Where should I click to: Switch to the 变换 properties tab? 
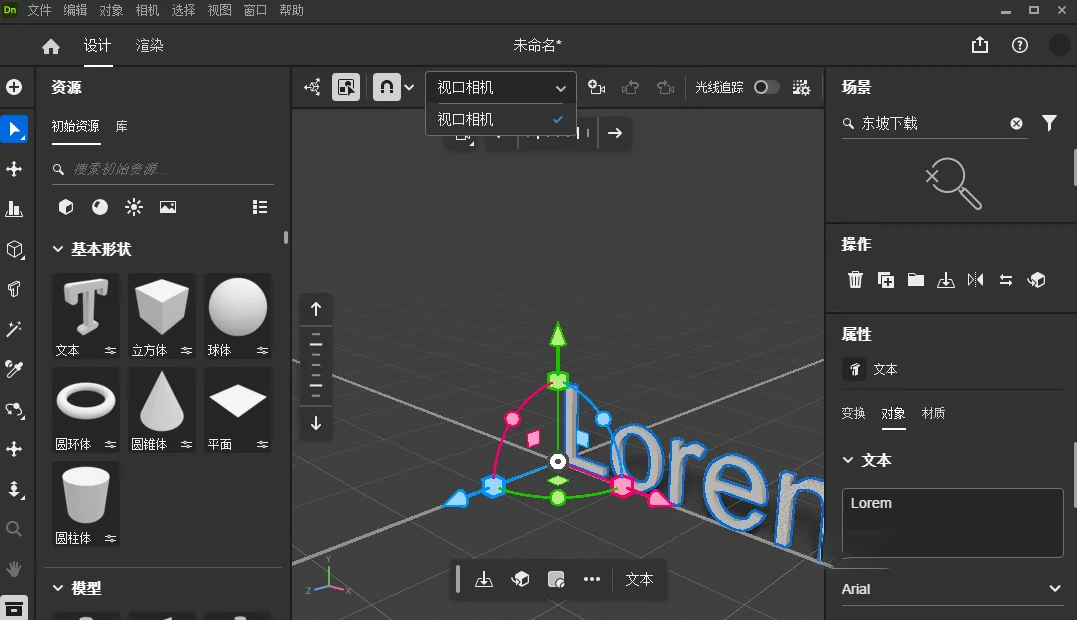[x=854, y=413]
